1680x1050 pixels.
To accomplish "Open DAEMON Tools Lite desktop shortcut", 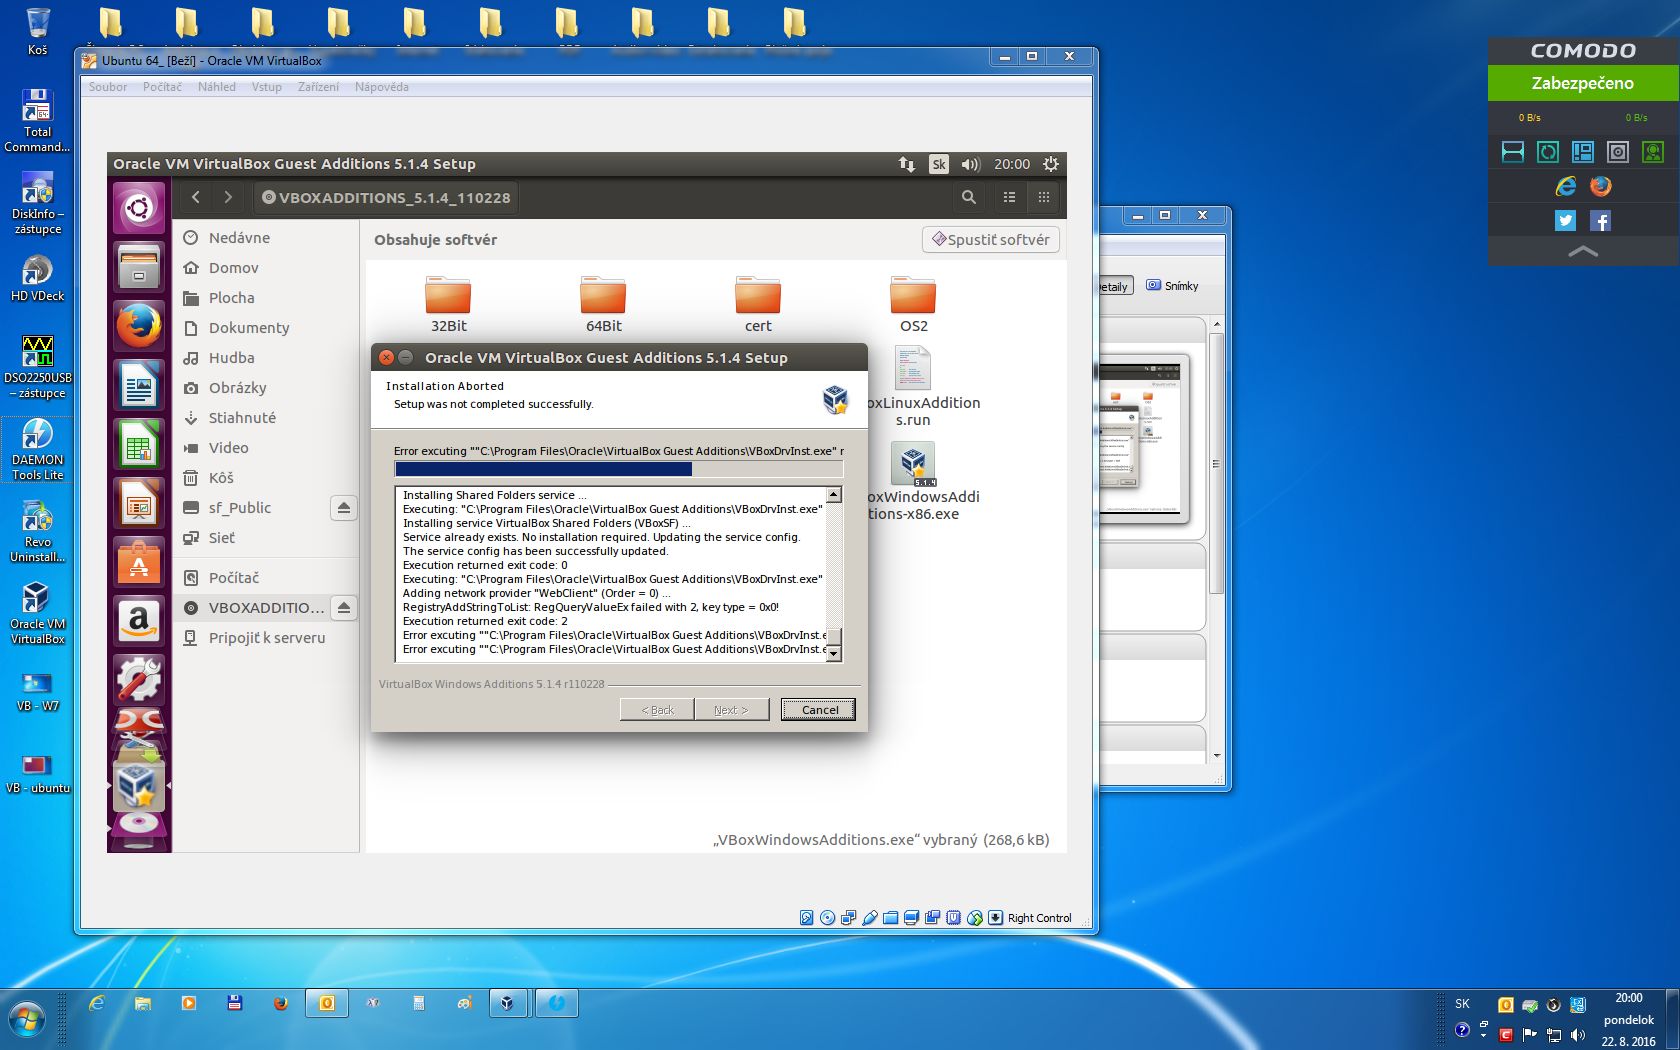I will (x=37, y=449).
